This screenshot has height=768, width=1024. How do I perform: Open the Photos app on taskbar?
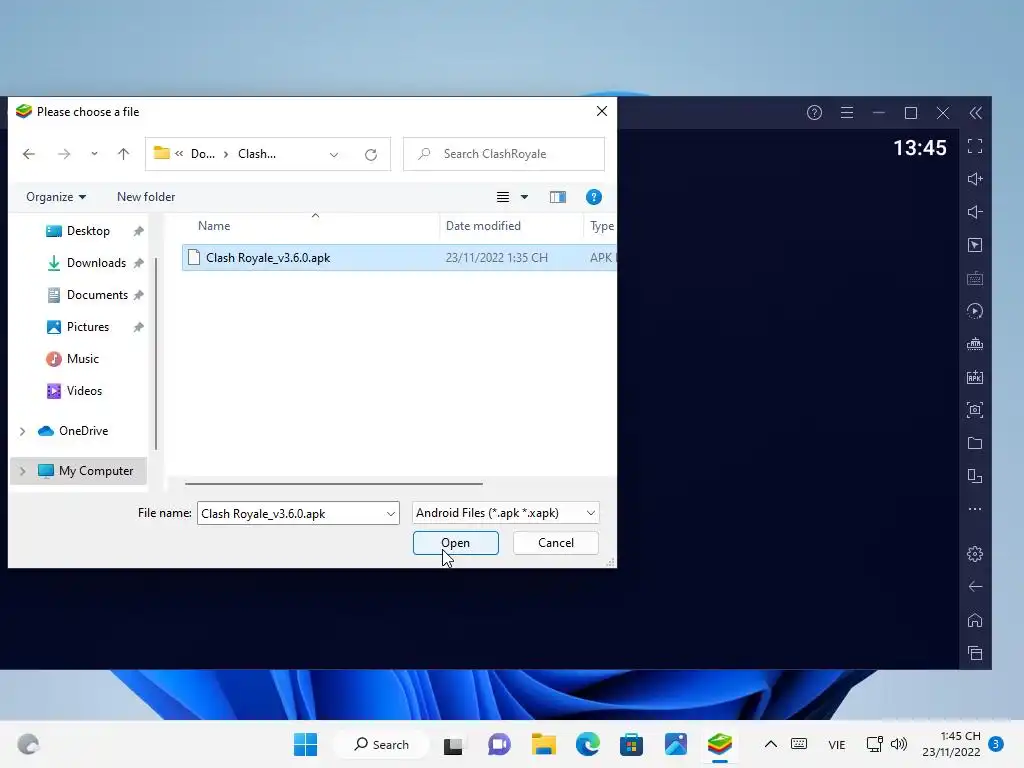[x=675, y=744]
